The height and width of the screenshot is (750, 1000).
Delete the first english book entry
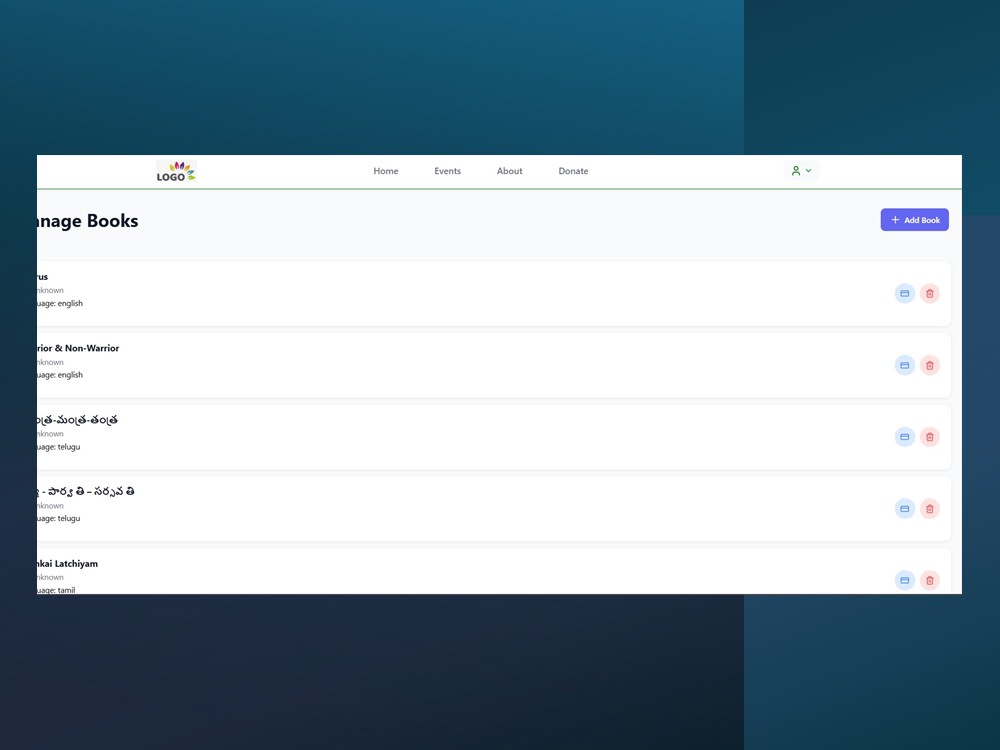point(930,293)
